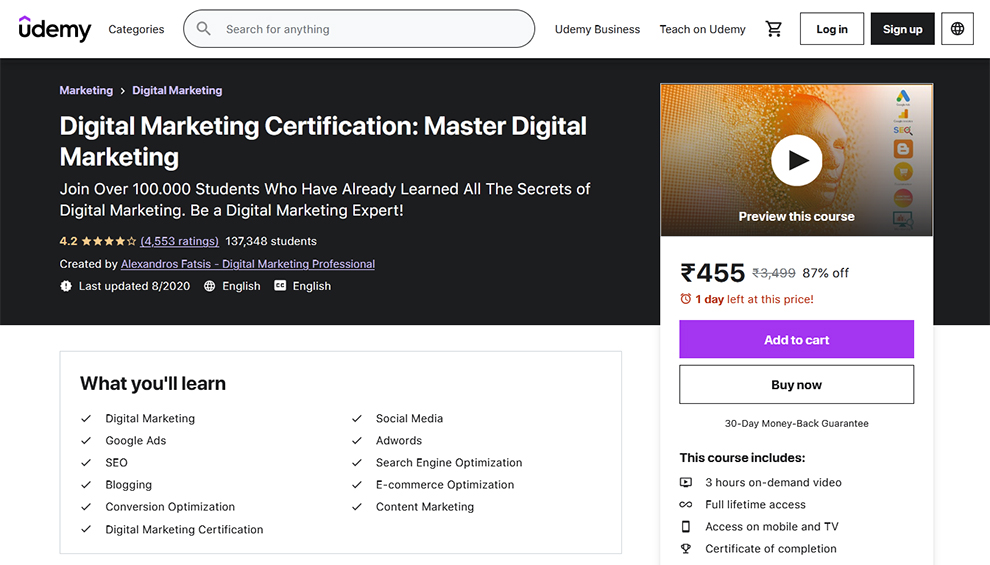Viewport: 990px width, 565px height.
Task: Click 'Access on mobile and TV' text
Action: [x=772, y=526]
